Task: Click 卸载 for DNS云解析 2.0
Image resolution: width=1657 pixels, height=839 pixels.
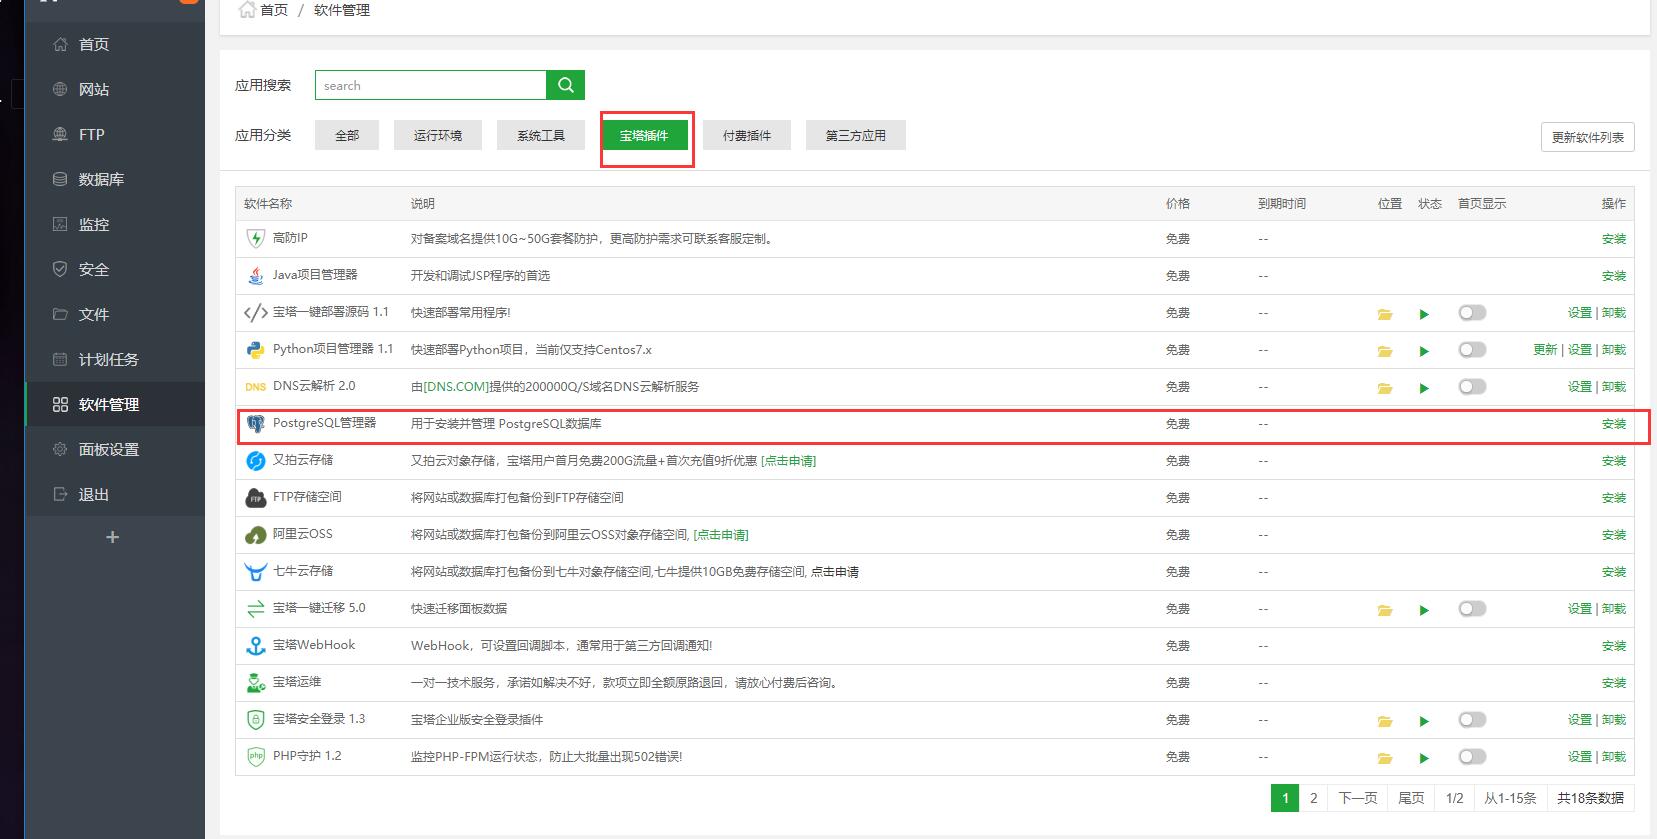Action: (1614, 387)
